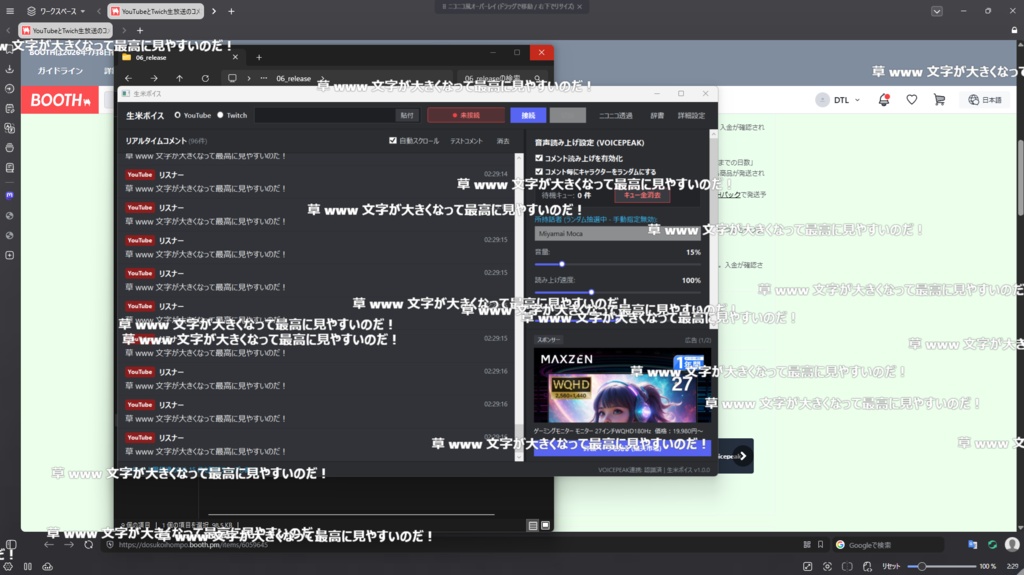Toggle the コメント毎にキャラクターをランダムにする checkbox
Image resolution: width=1024 pixels, height=575 pixels.
click(x=539, y=172)
